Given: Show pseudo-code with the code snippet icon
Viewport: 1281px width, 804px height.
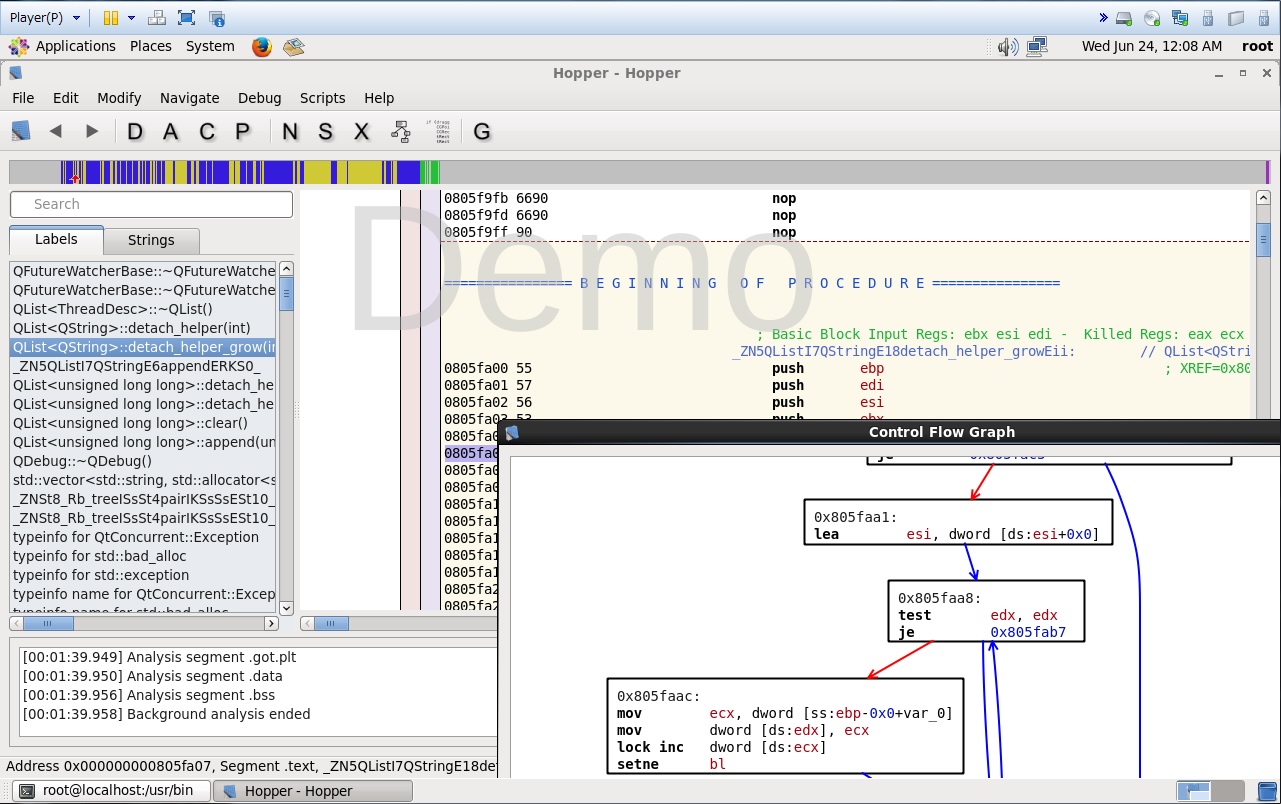Looking at the screenshot, I should tap(437, 131).
